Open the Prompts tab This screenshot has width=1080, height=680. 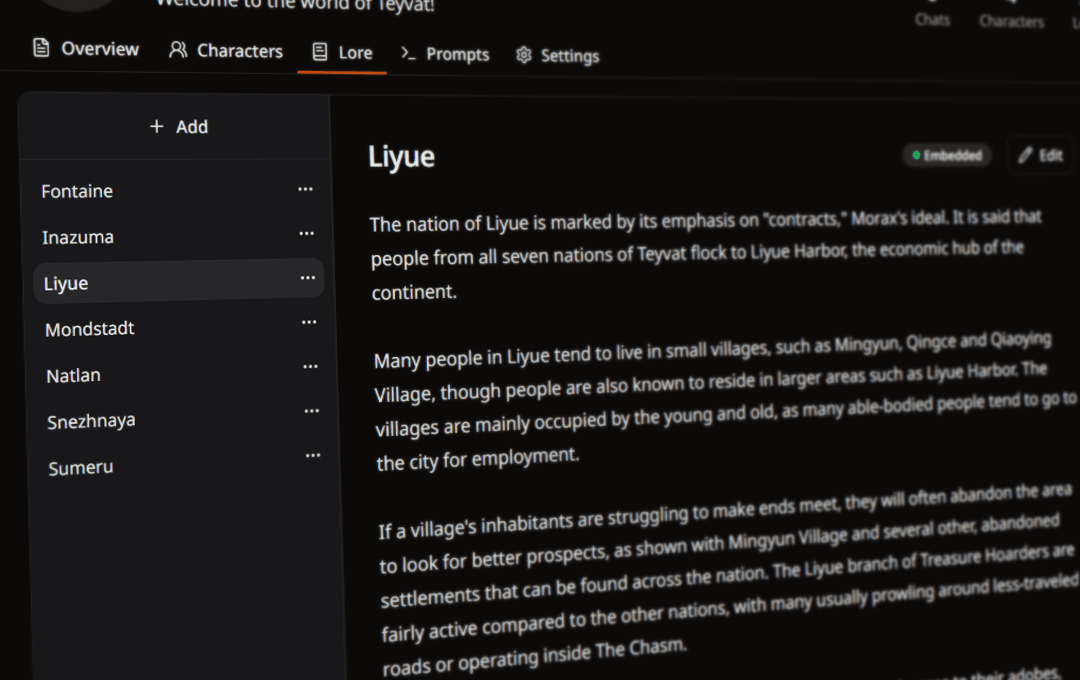pos(445,54)
